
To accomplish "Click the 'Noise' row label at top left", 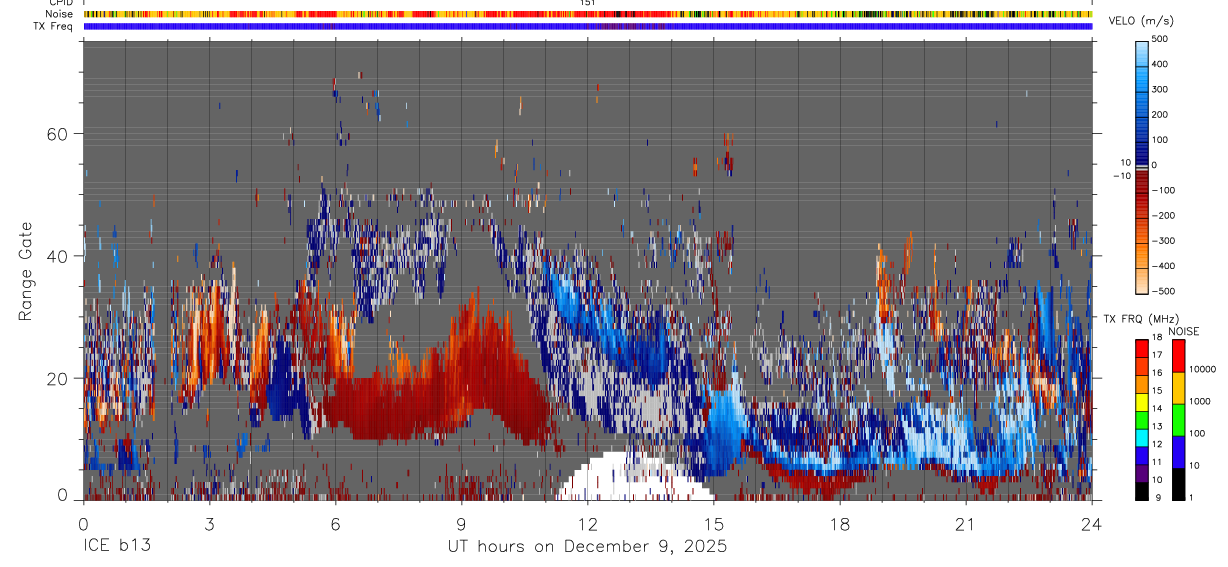I will (60, 14).
